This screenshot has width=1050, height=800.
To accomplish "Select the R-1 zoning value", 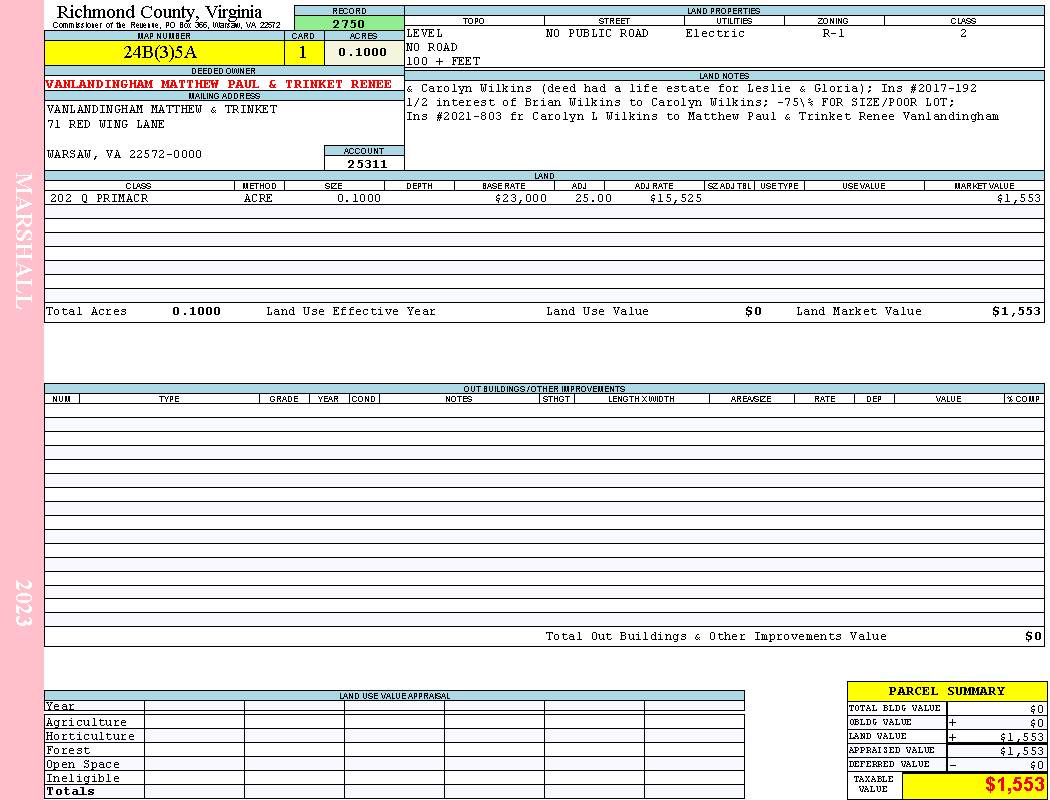I will pos(834,33).
